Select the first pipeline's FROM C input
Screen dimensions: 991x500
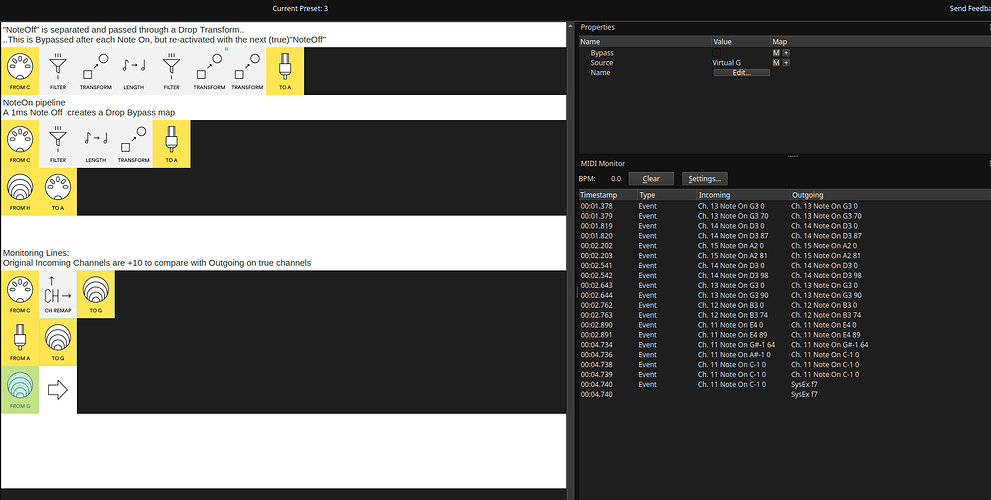pyautogui.click(x=20, y=71)
